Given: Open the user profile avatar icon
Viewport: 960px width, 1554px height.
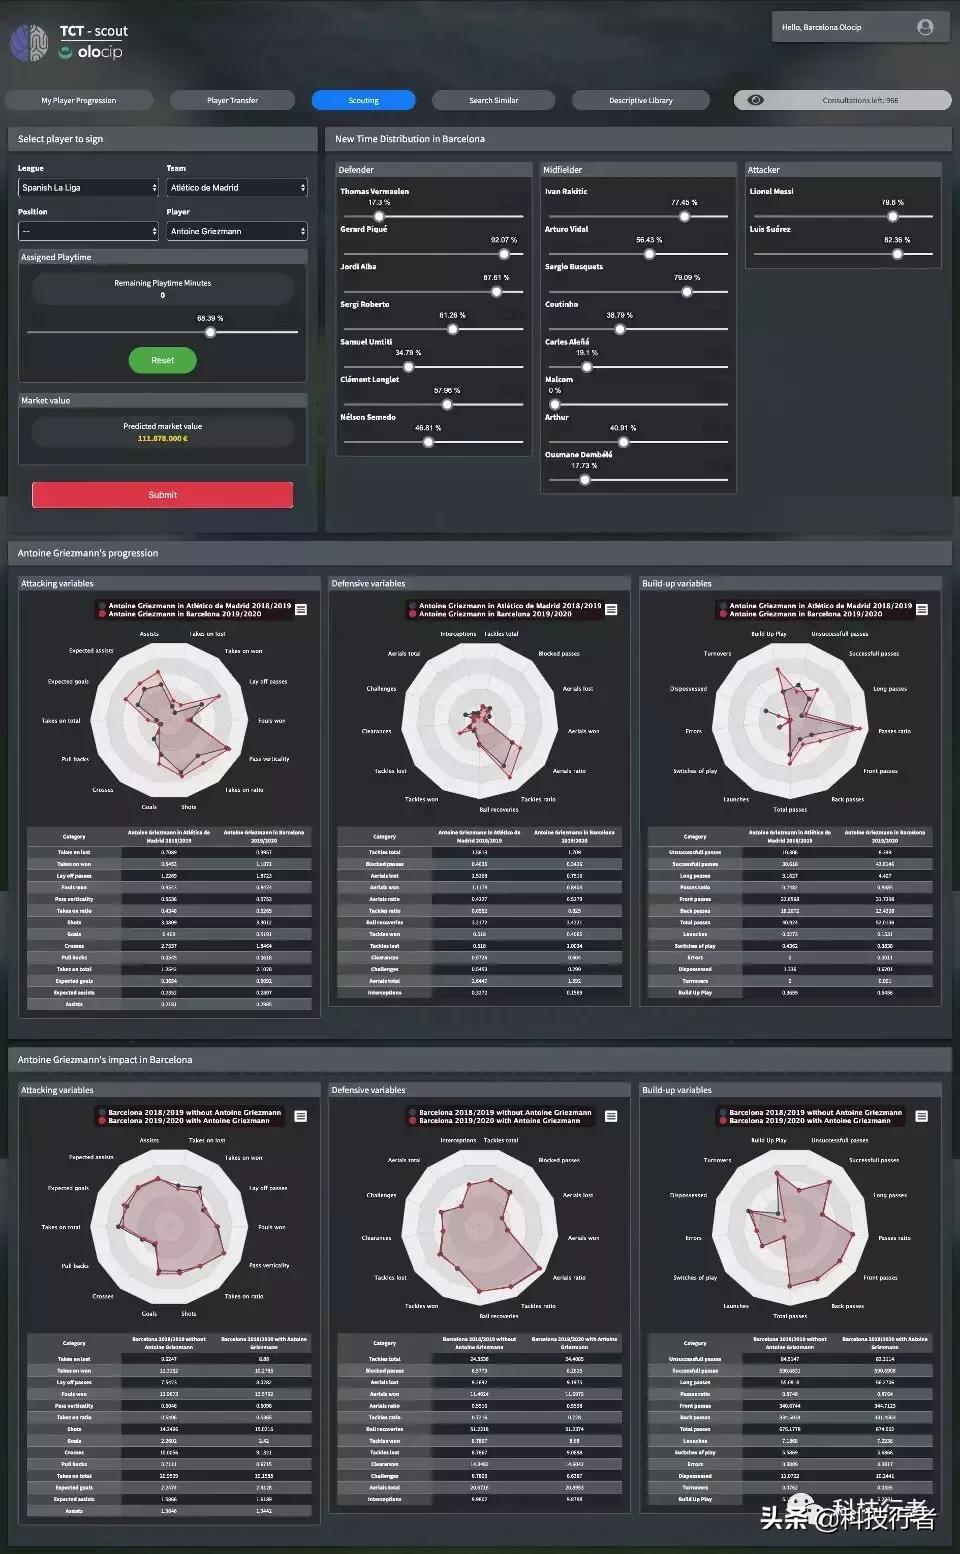Looking at the screenshot, I should point(925,27).
